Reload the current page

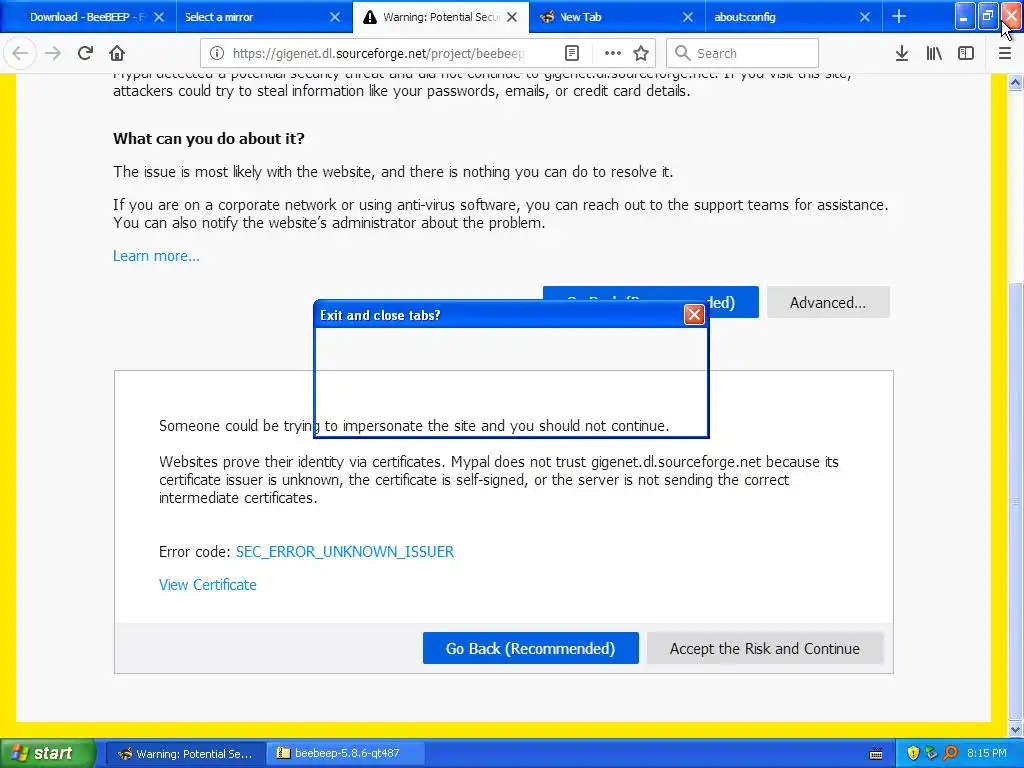[85, 54]
